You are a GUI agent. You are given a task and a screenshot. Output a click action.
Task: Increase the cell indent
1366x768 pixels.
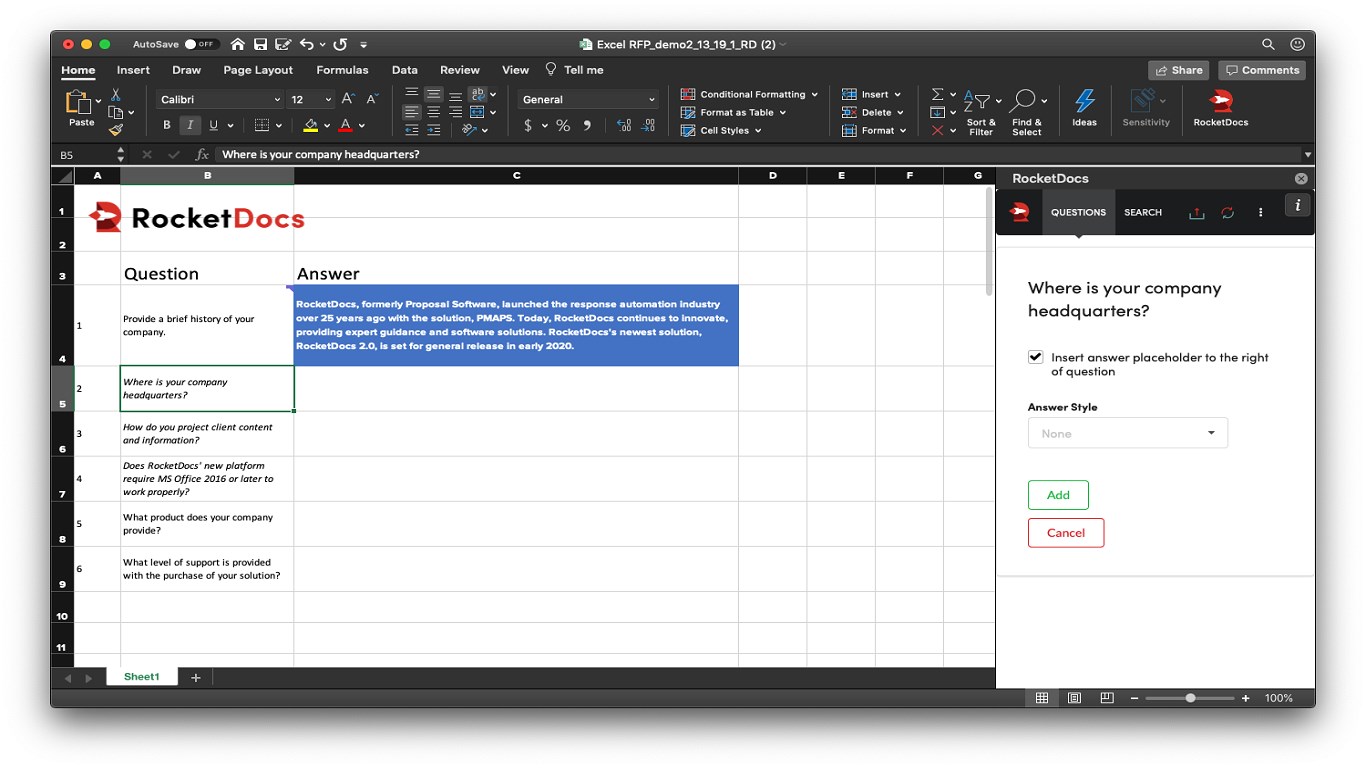point(433,129)
